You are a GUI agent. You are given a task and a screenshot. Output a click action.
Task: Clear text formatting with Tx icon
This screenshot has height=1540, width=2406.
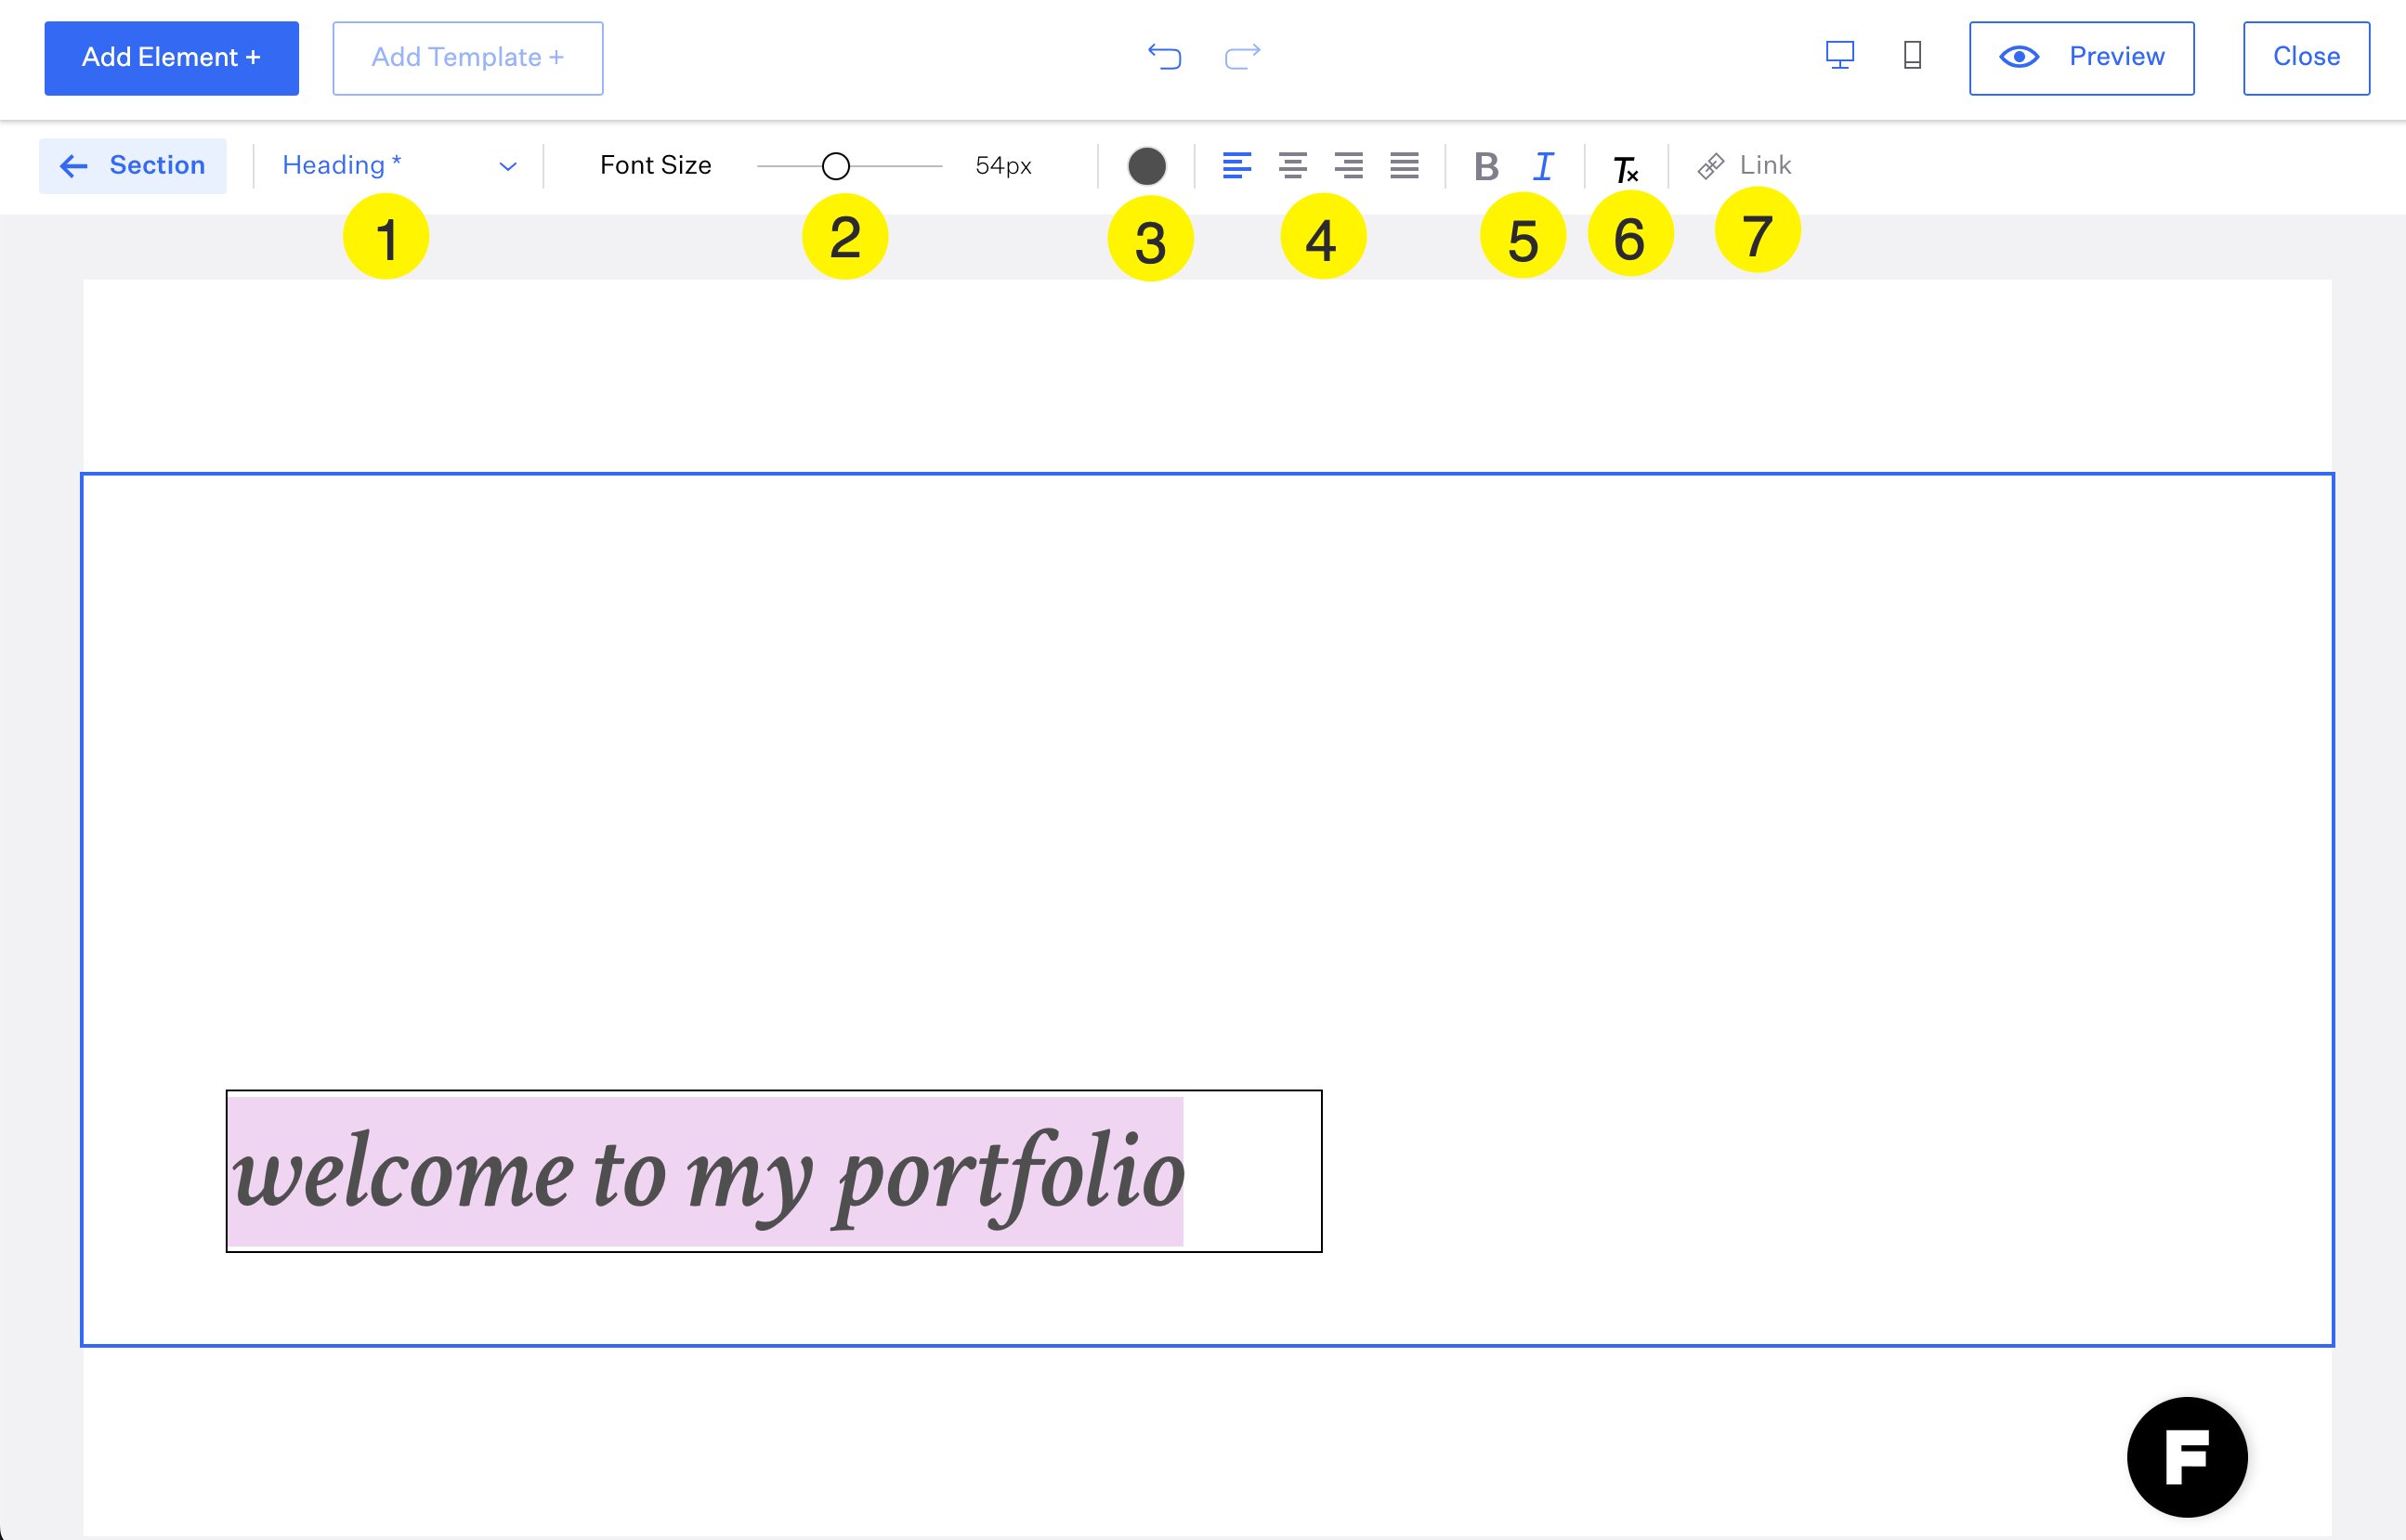tap(1625, 168)
